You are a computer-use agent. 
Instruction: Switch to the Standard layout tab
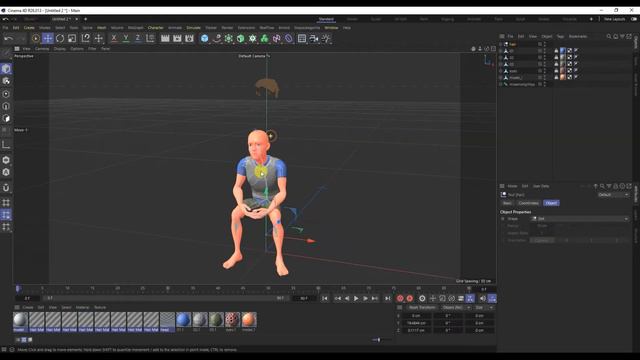point(326,19)
